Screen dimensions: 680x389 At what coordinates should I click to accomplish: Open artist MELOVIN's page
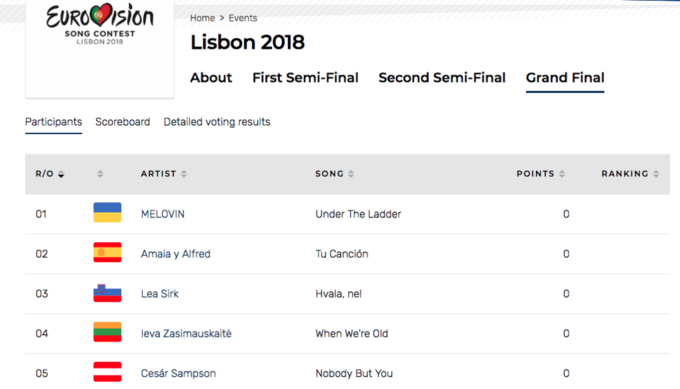(x=163, y=214)
